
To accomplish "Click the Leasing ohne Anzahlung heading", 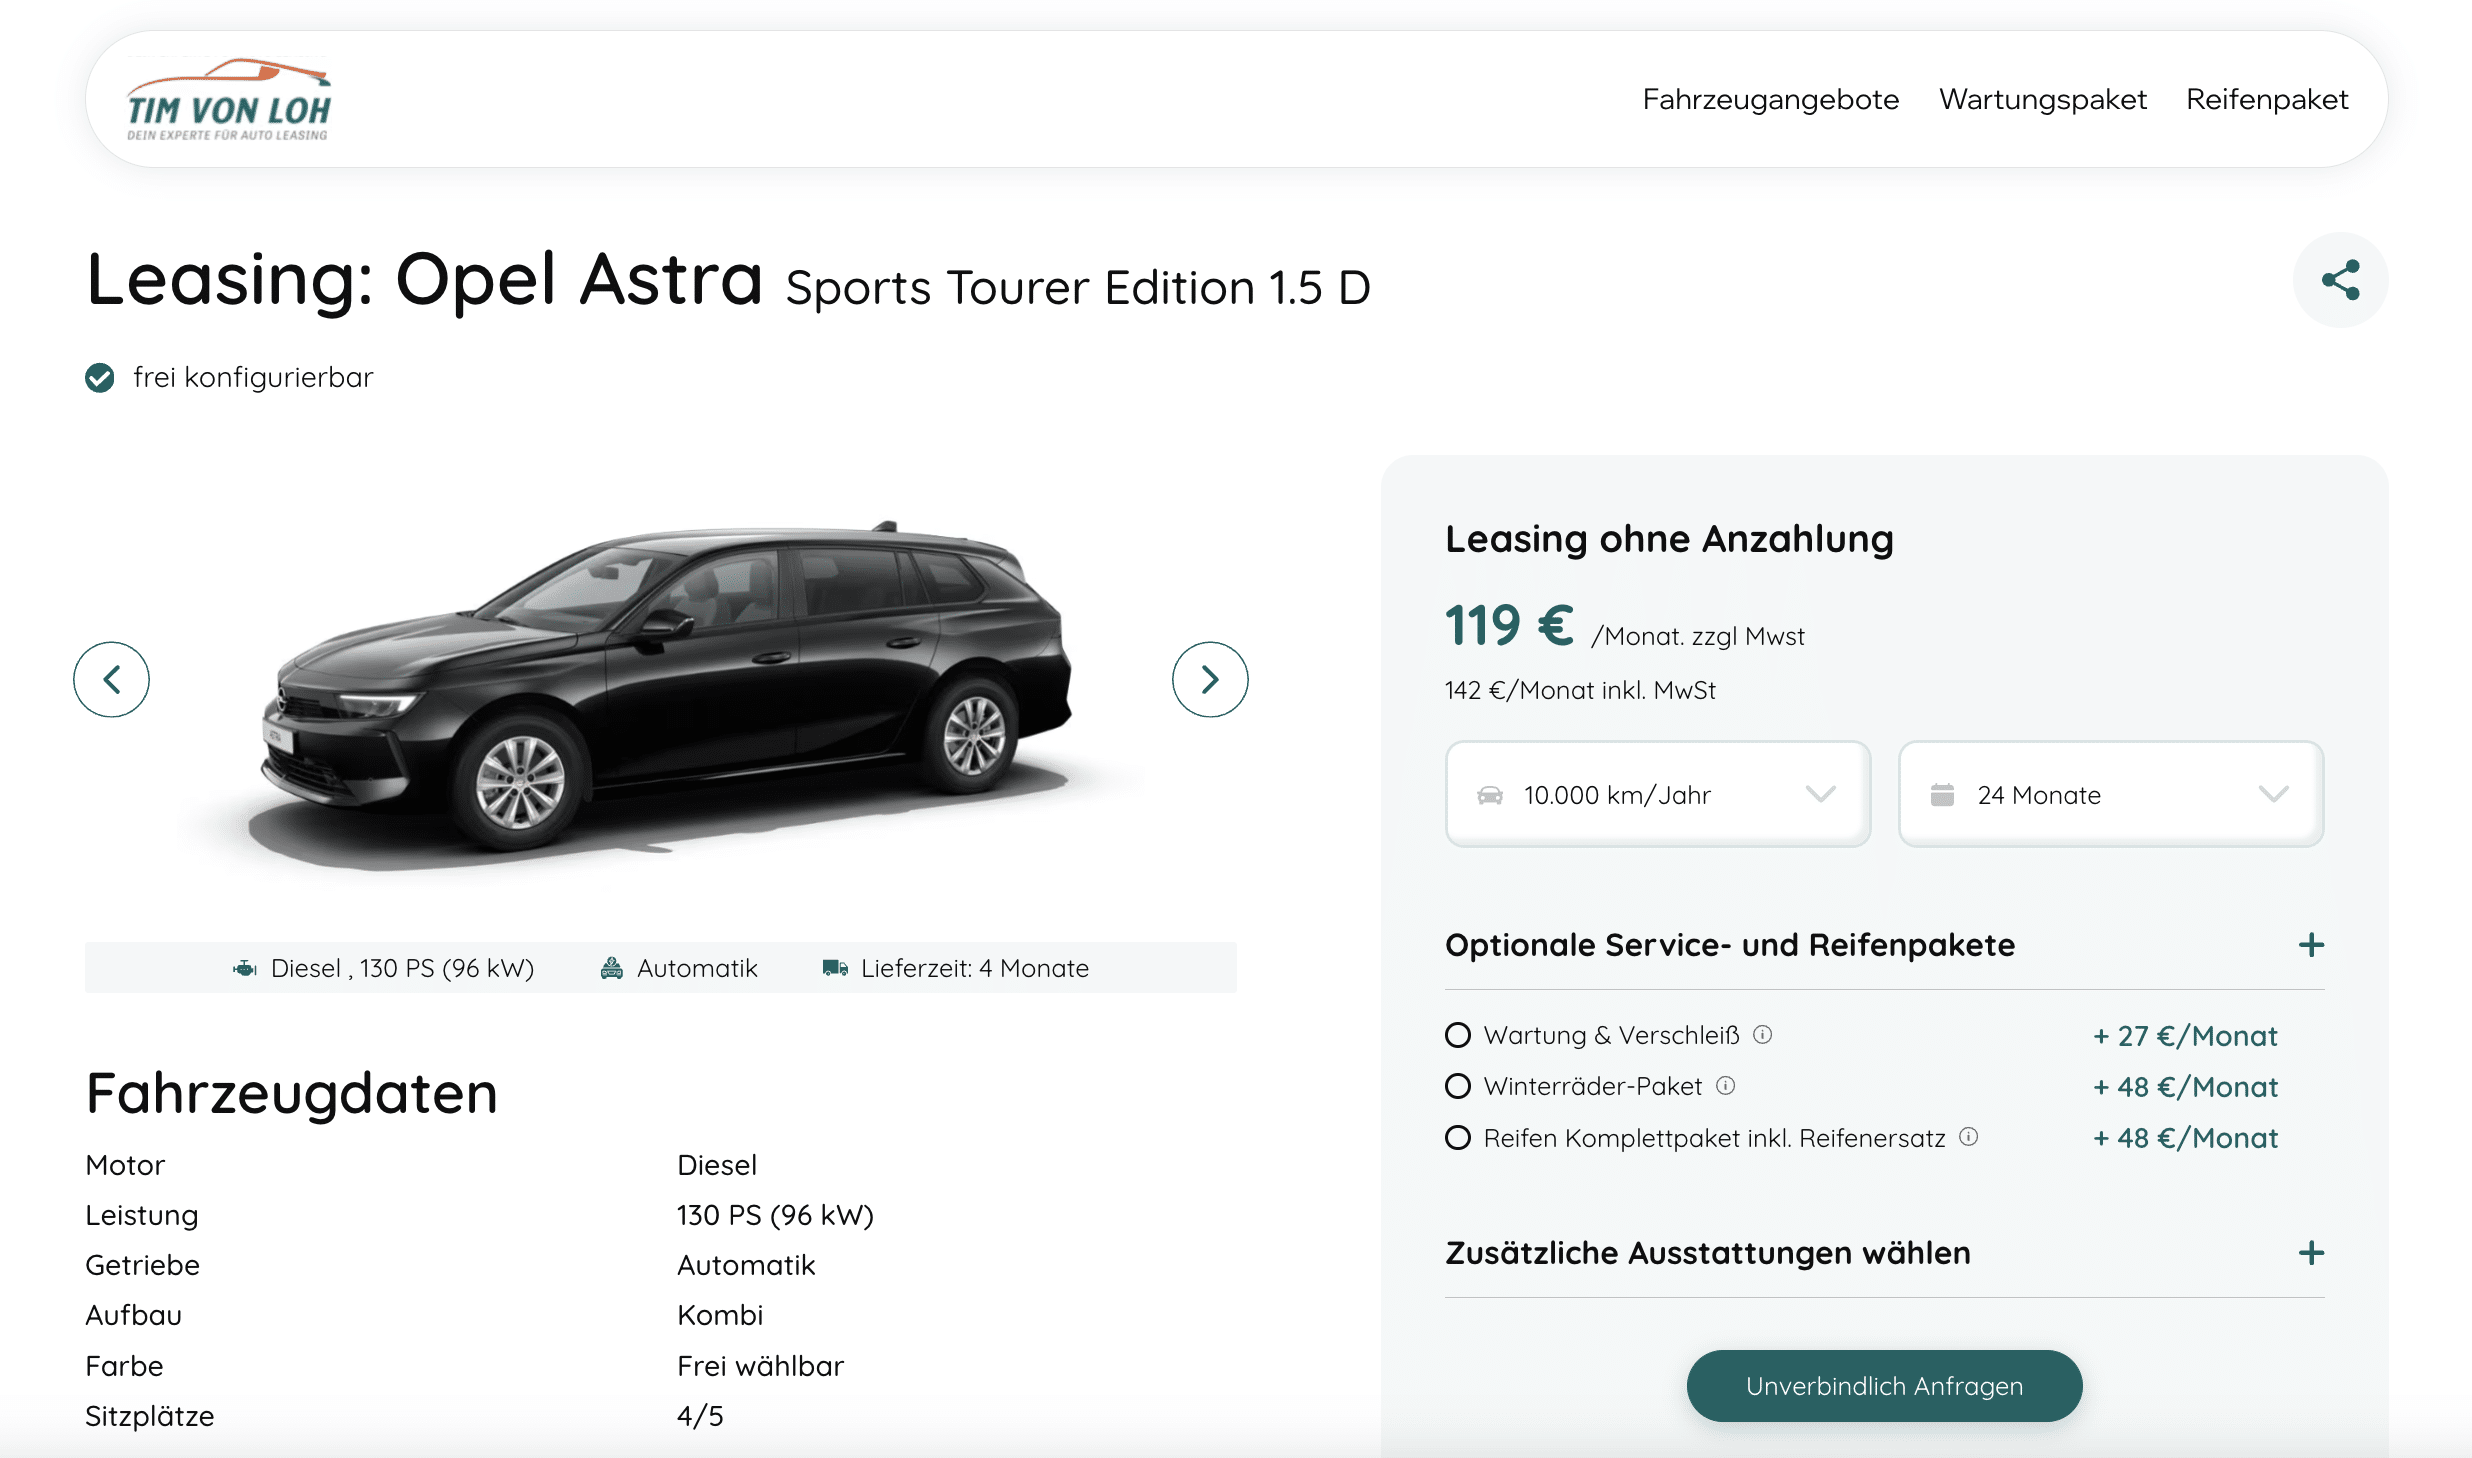I will click(1669, 539).
